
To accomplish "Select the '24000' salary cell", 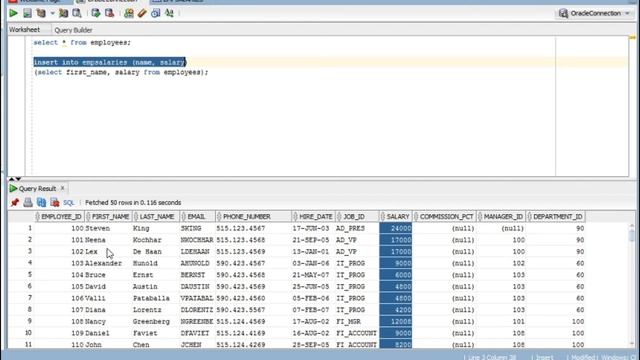I will click(396, 229).
